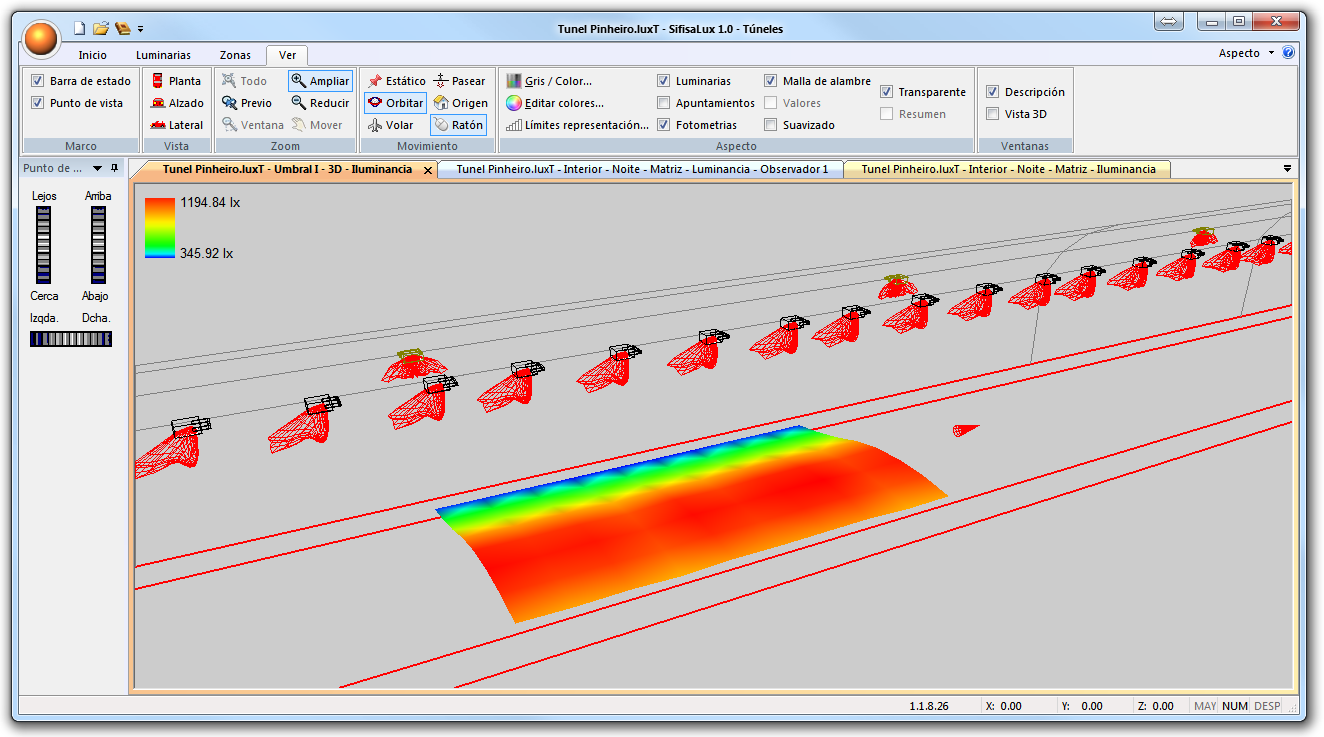Click the double-arrow button in title bar
The image size is (1324, 737).
point(1169,21)
